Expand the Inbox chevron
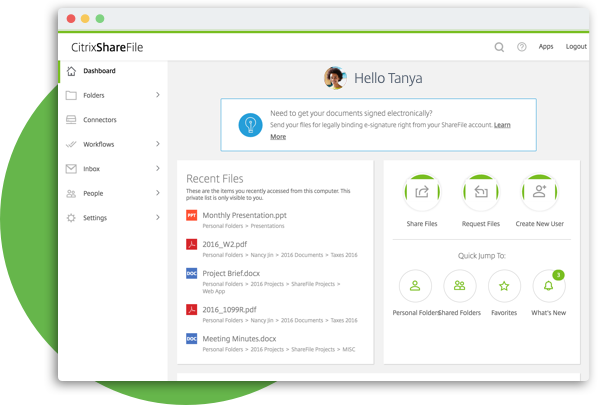This screenshot has height=405, width=598. [x=158, y=168]
